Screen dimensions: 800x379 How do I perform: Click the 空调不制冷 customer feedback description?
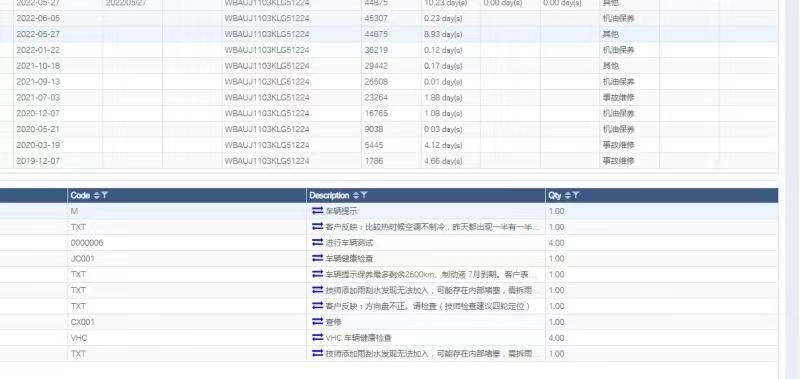point(432,227)
